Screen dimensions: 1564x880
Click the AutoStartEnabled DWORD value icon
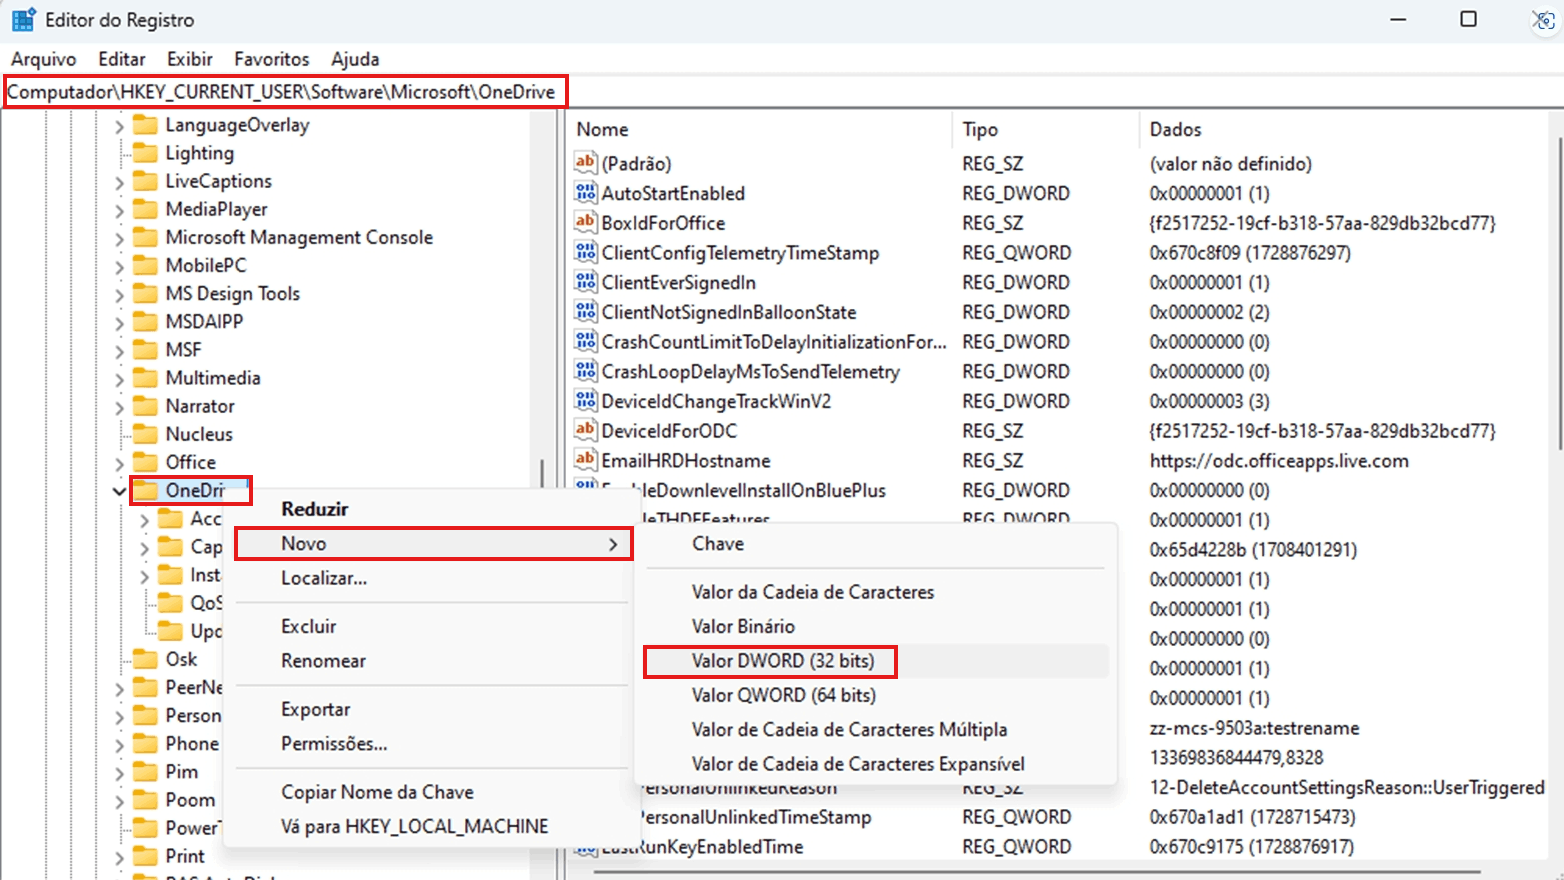click(585, 192)
